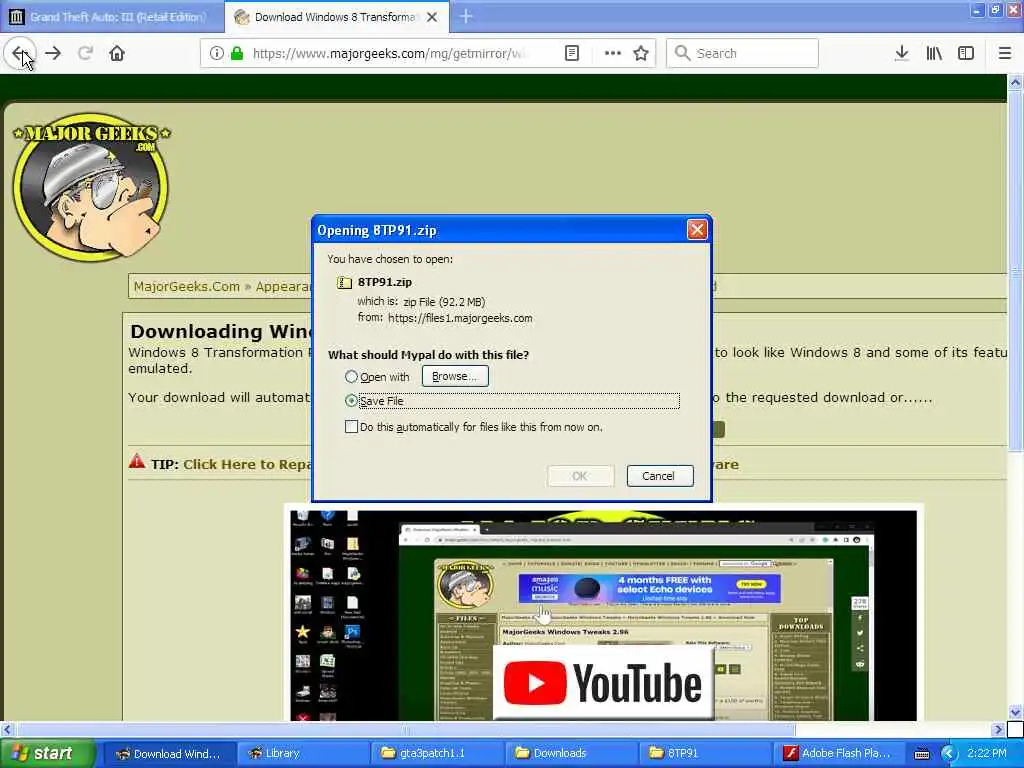Click the 2:22 PM taskbar clock

point(987,754)
